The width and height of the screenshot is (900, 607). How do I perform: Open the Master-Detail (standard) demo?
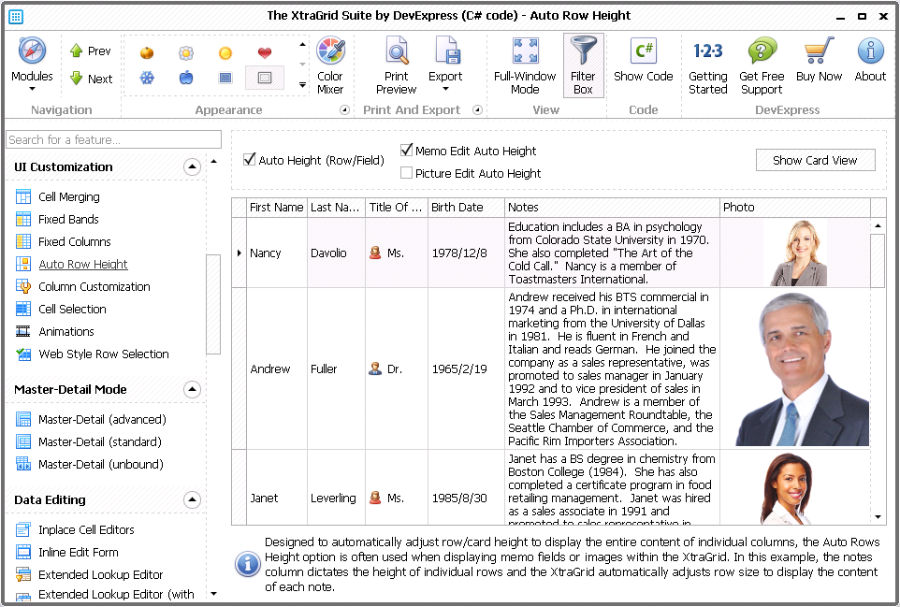[103, 441]
